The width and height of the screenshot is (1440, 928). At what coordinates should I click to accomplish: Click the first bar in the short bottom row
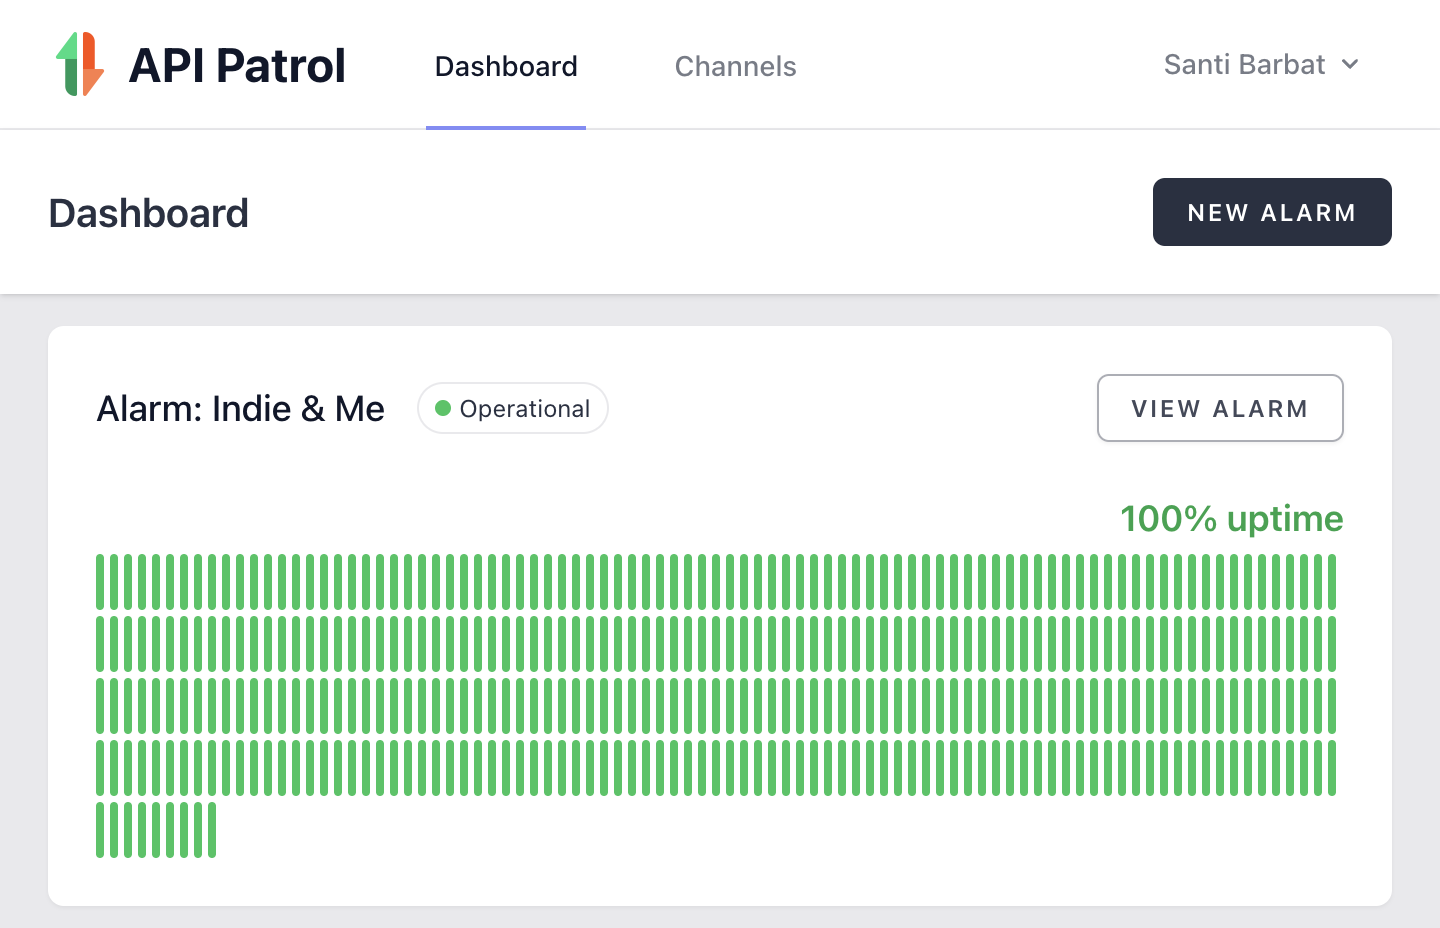click(100, 830)
